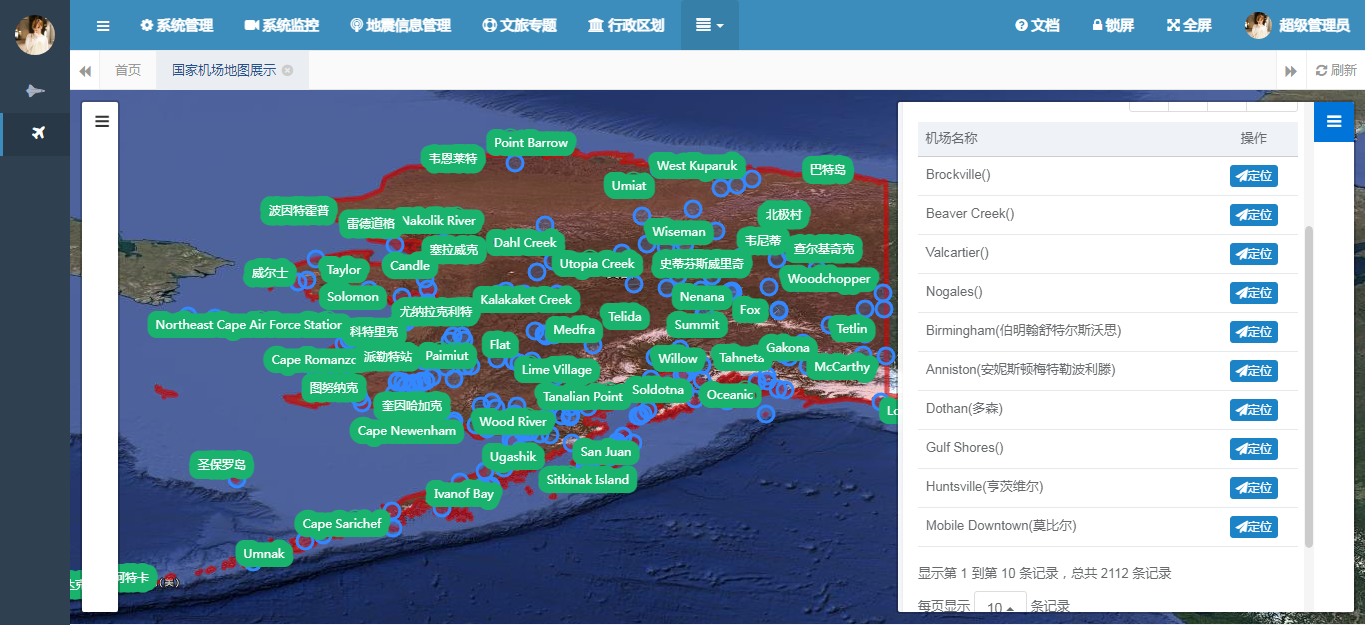The width and height of the screenshot is (1365, 625).
Task: Click the Cape Newenham map marker label
Action: 407,431
